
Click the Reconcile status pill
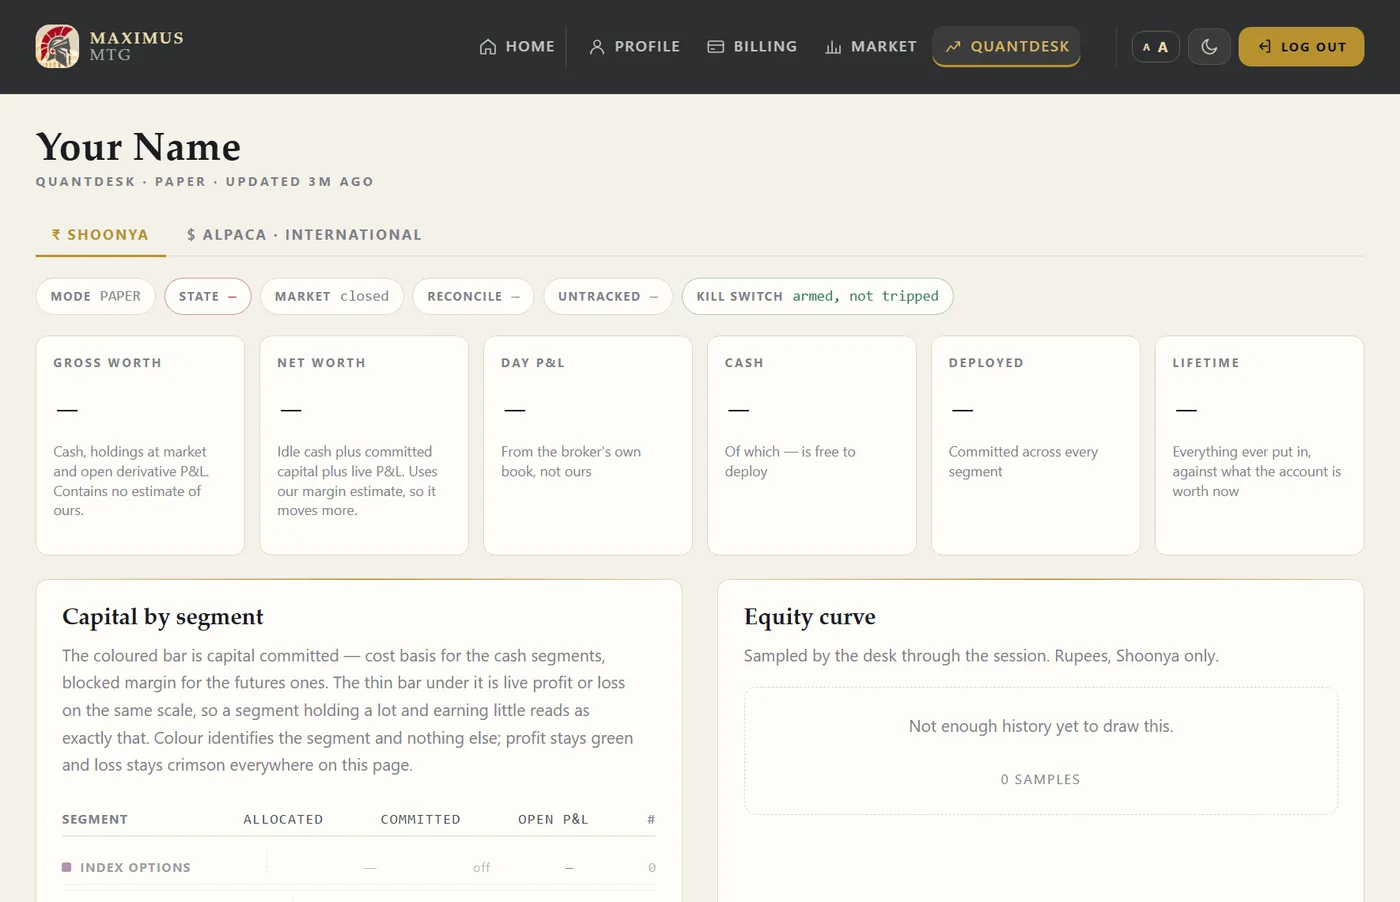click(x=473, y=296)
